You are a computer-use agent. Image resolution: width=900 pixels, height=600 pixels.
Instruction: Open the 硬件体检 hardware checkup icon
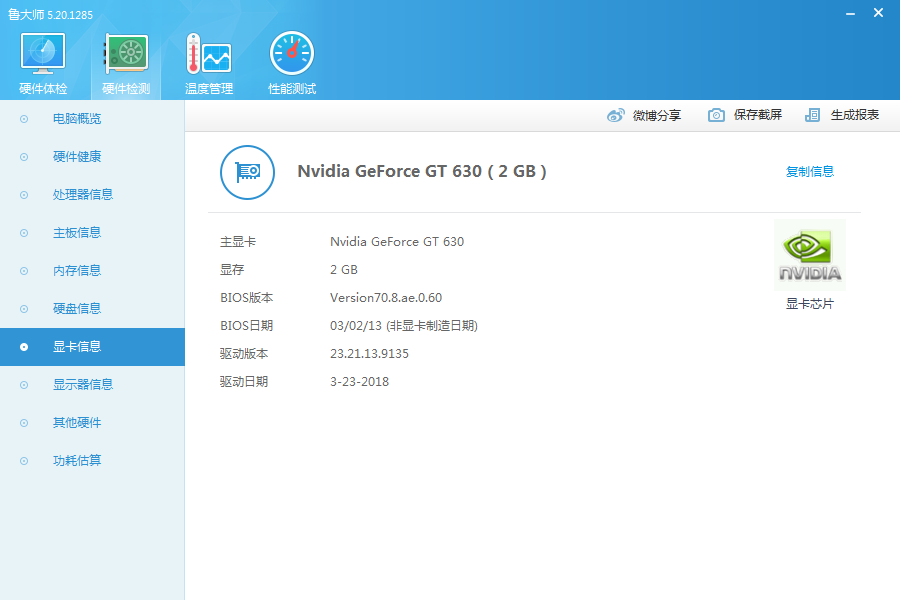pyautogui.click(x=43, y=55)
